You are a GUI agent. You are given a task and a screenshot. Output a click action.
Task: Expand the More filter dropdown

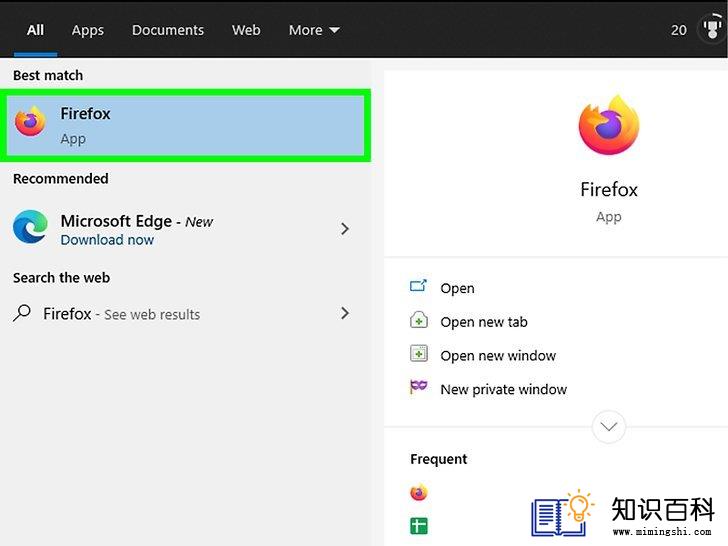[314, 30]
